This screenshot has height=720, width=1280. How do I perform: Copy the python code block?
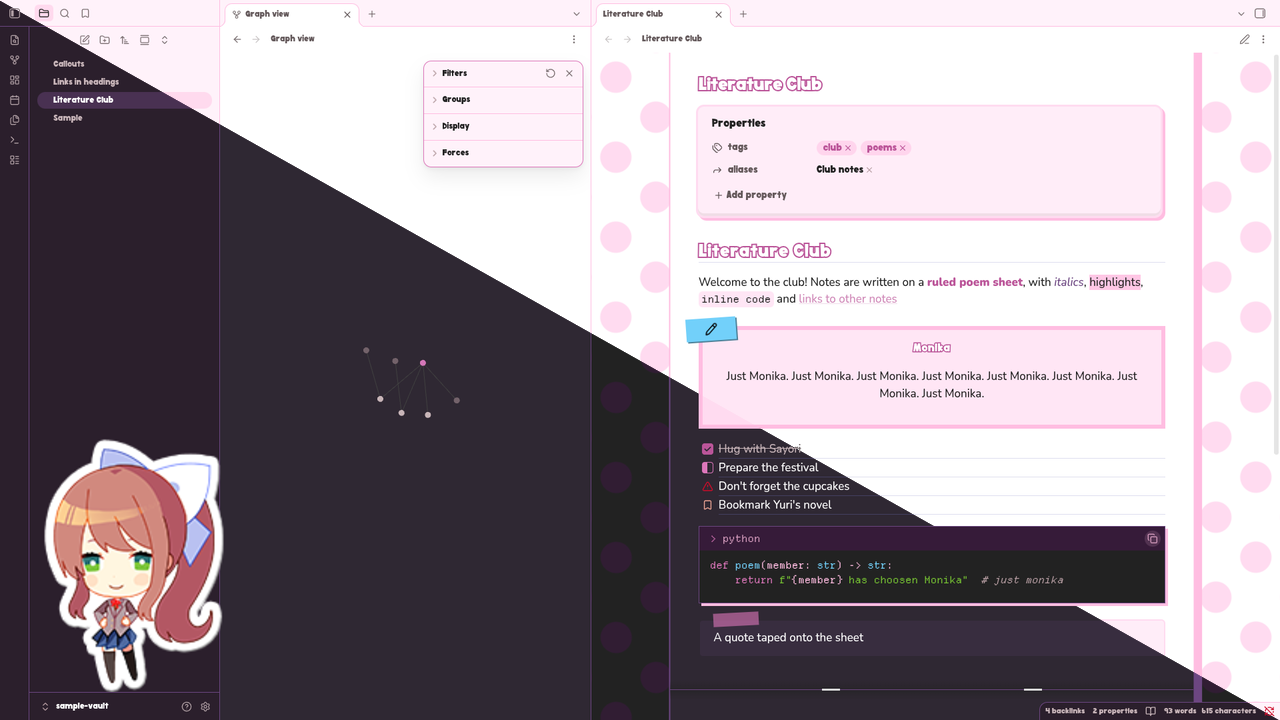pos(1152,539)
